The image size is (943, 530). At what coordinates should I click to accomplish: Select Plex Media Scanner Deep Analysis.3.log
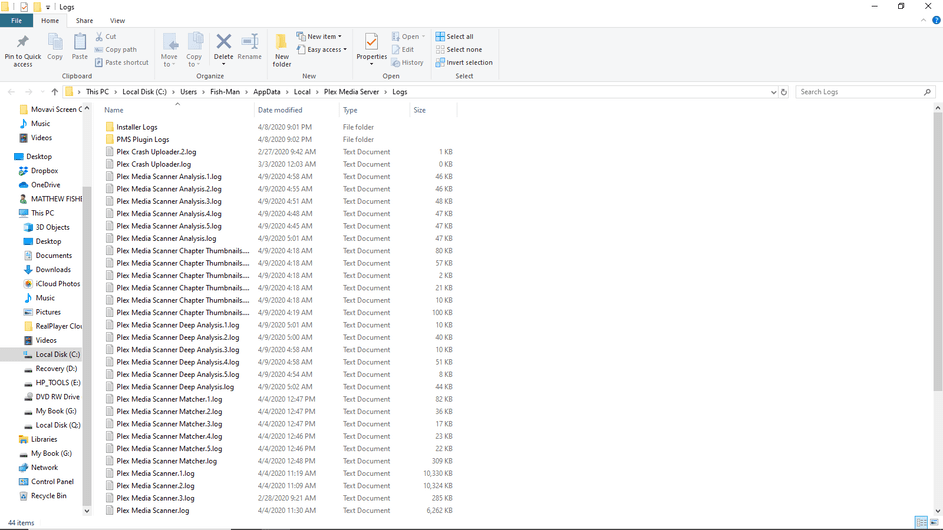[177, 350]
